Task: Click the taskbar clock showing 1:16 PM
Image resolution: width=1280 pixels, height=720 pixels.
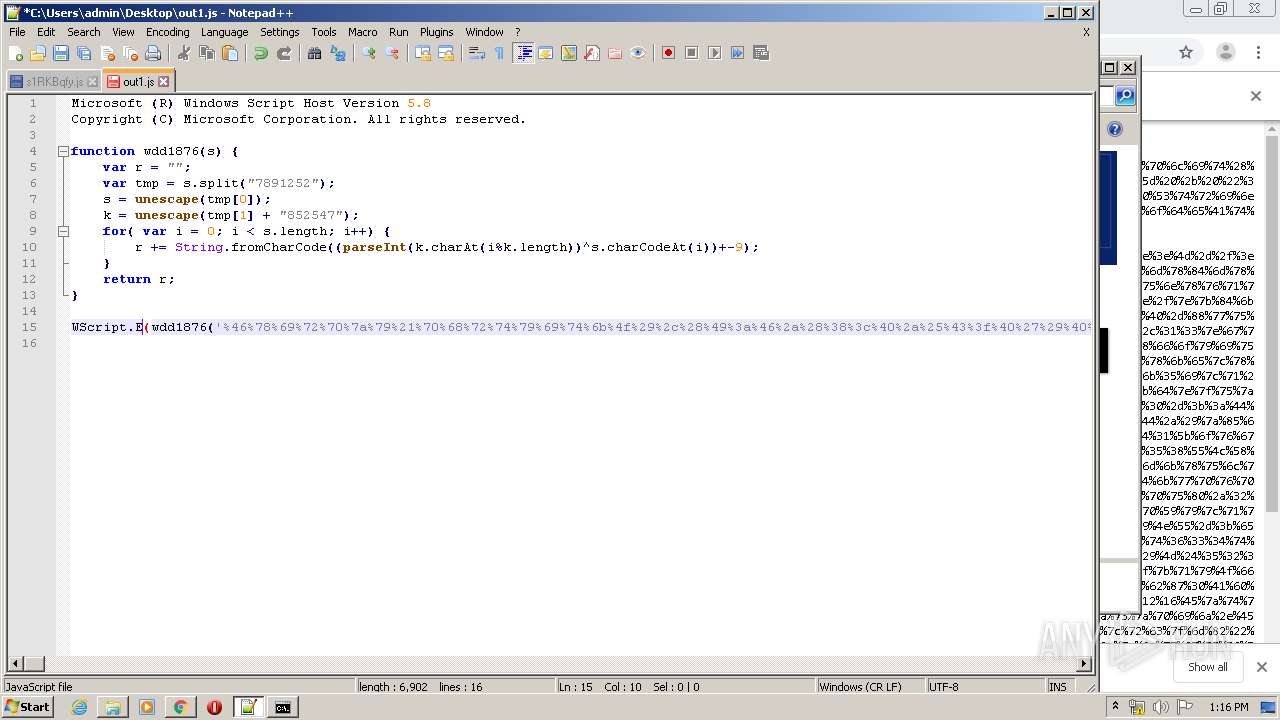Action: (x=1229, y=707)
